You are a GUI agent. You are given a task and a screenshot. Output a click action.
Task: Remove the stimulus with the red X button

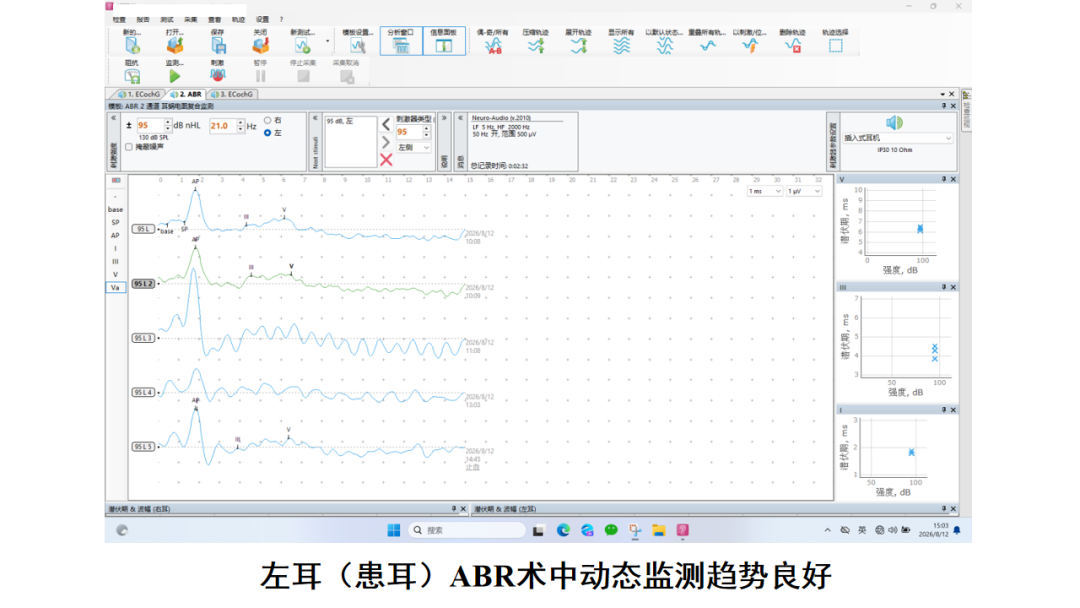point(386,160)
